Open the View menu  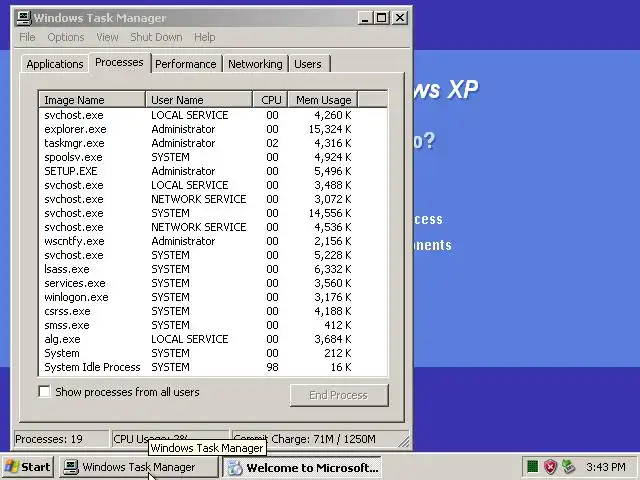[107, 37]
